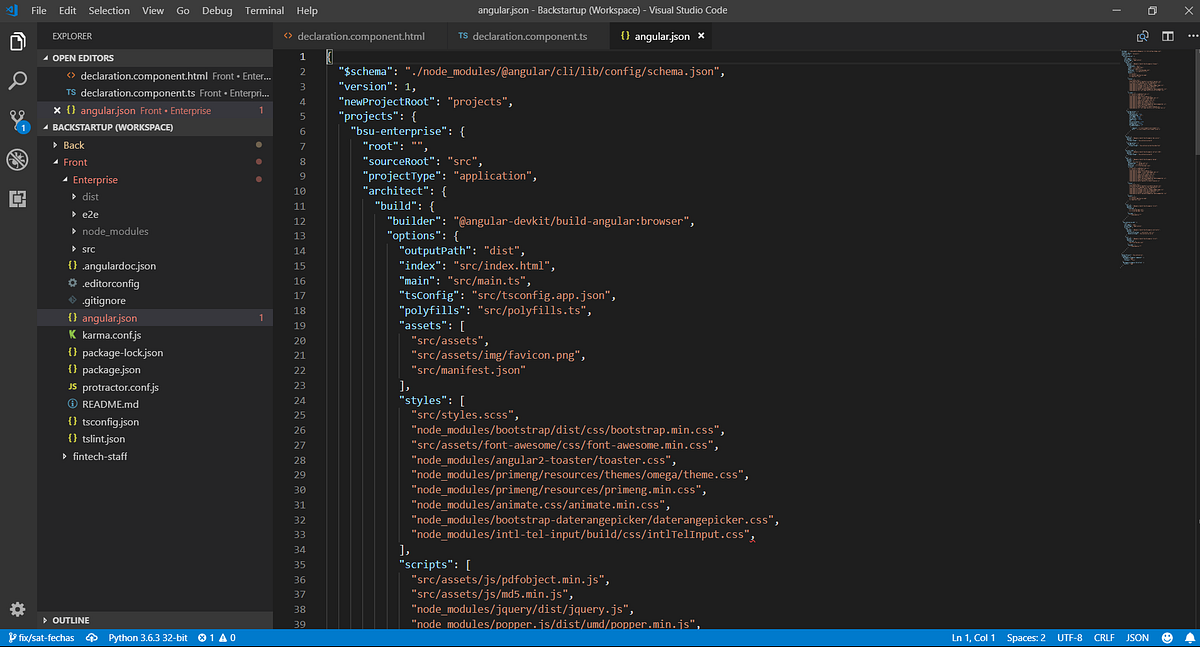Open the Search view in the activity bar
1200x647 pixels.
[x=16, y=80]
